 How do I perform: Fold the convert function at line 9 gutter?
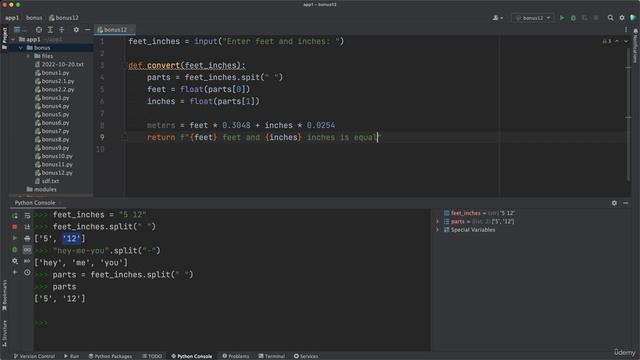pos(124,138)
